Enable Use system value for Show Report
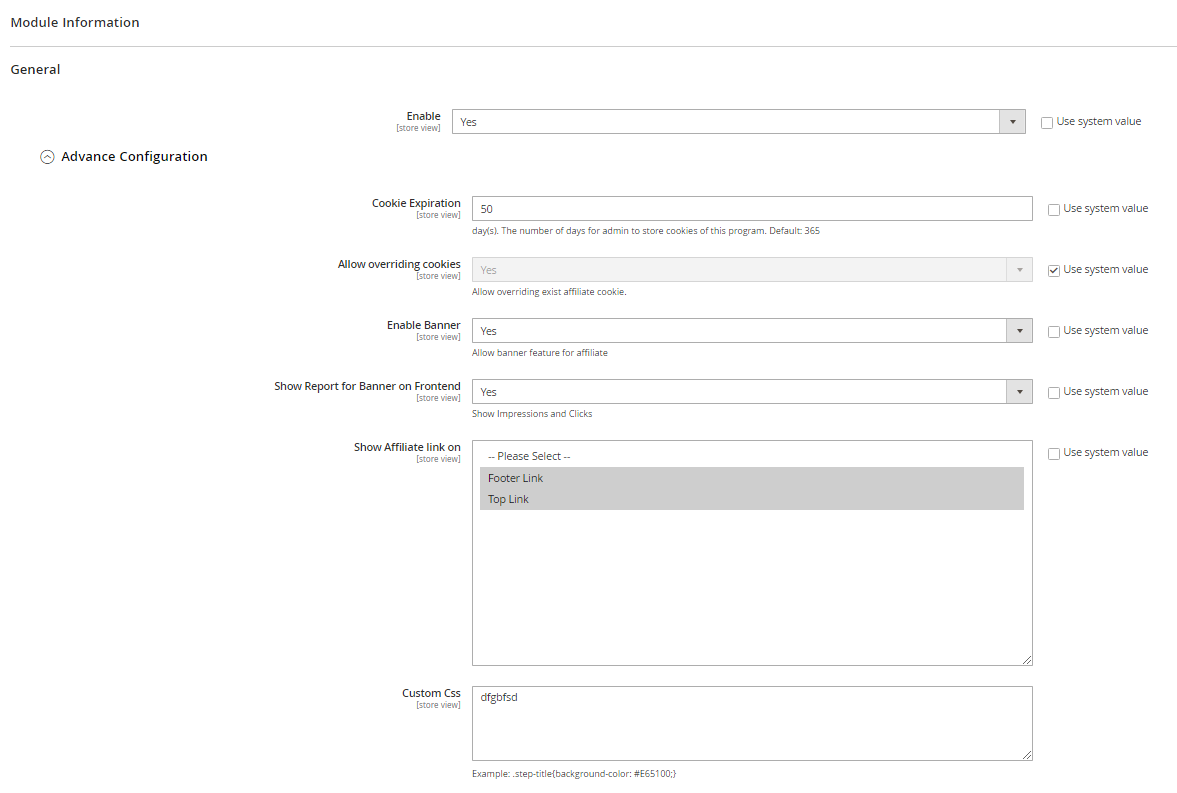This screenshot has height=793, width=1177. pos(1054,393)
